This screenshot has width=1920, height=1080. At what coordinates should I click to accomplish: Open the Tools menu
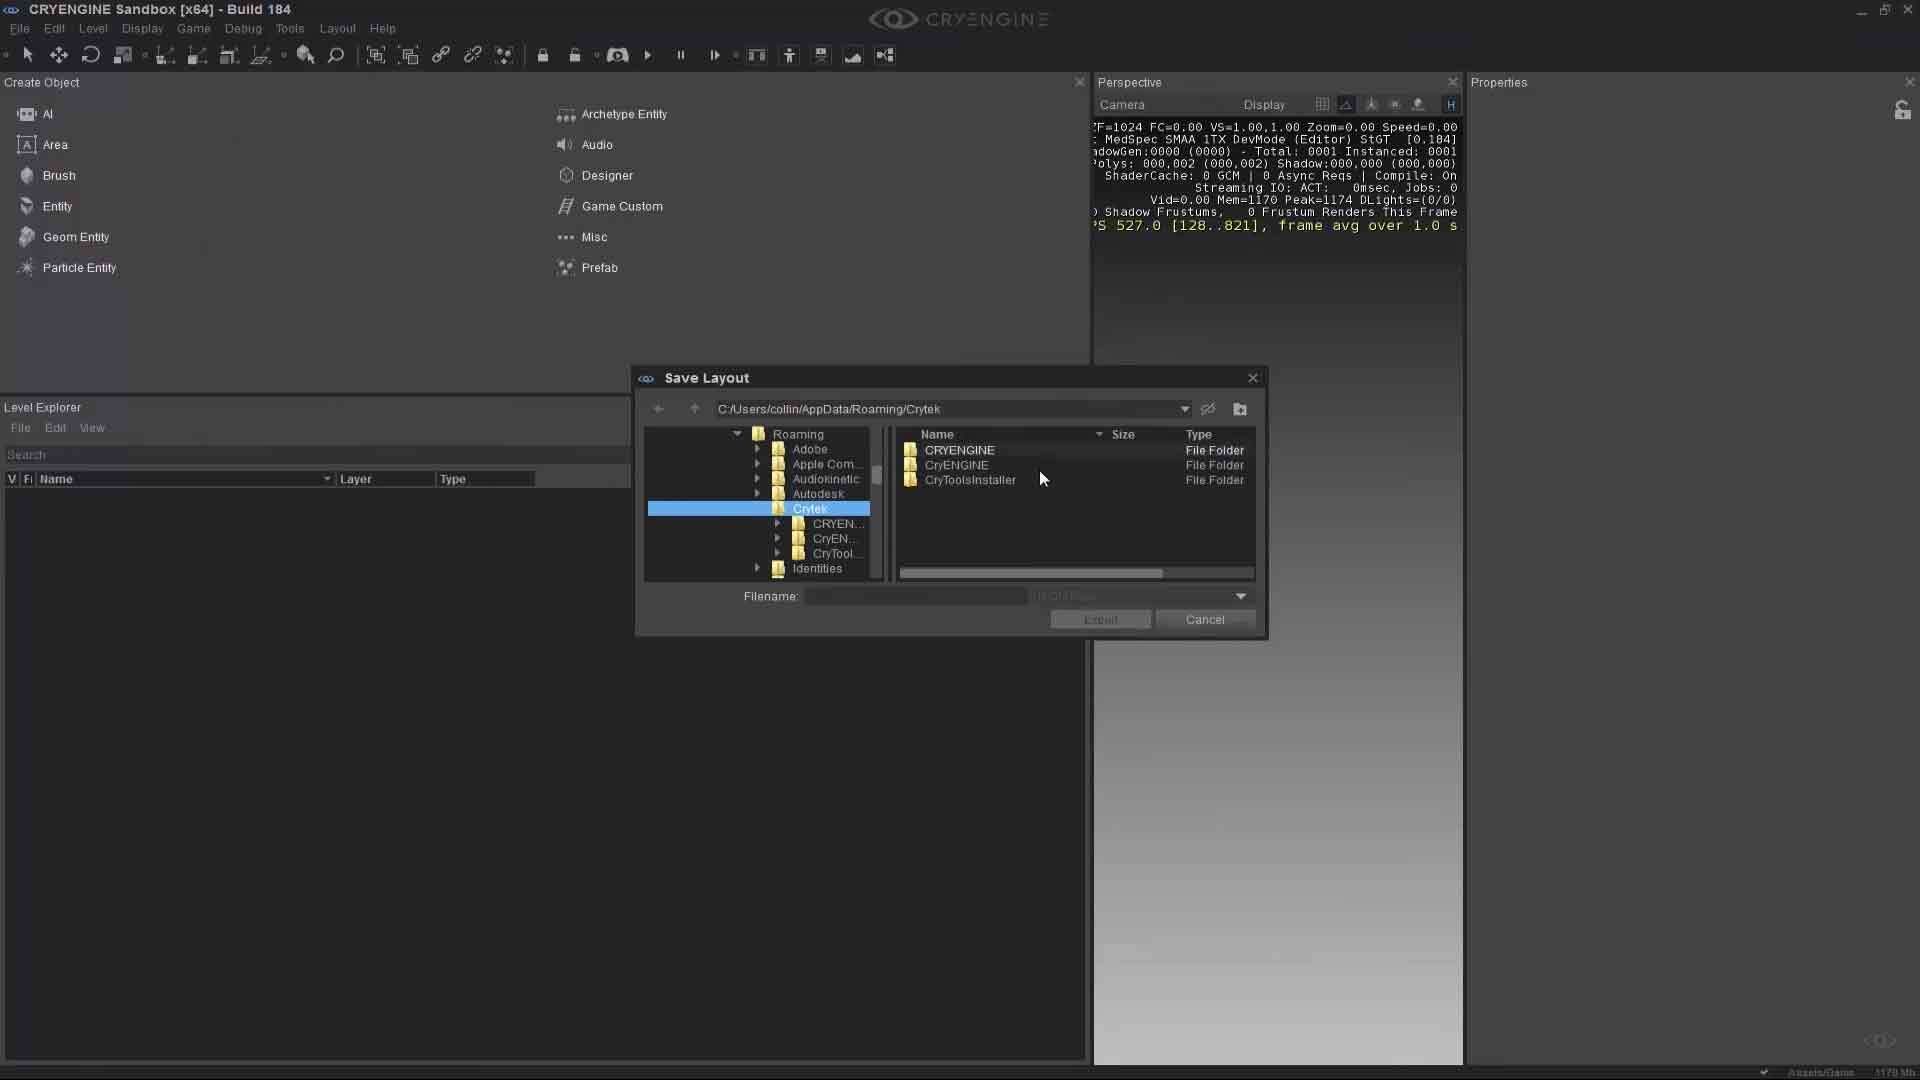tap(289, 28)
